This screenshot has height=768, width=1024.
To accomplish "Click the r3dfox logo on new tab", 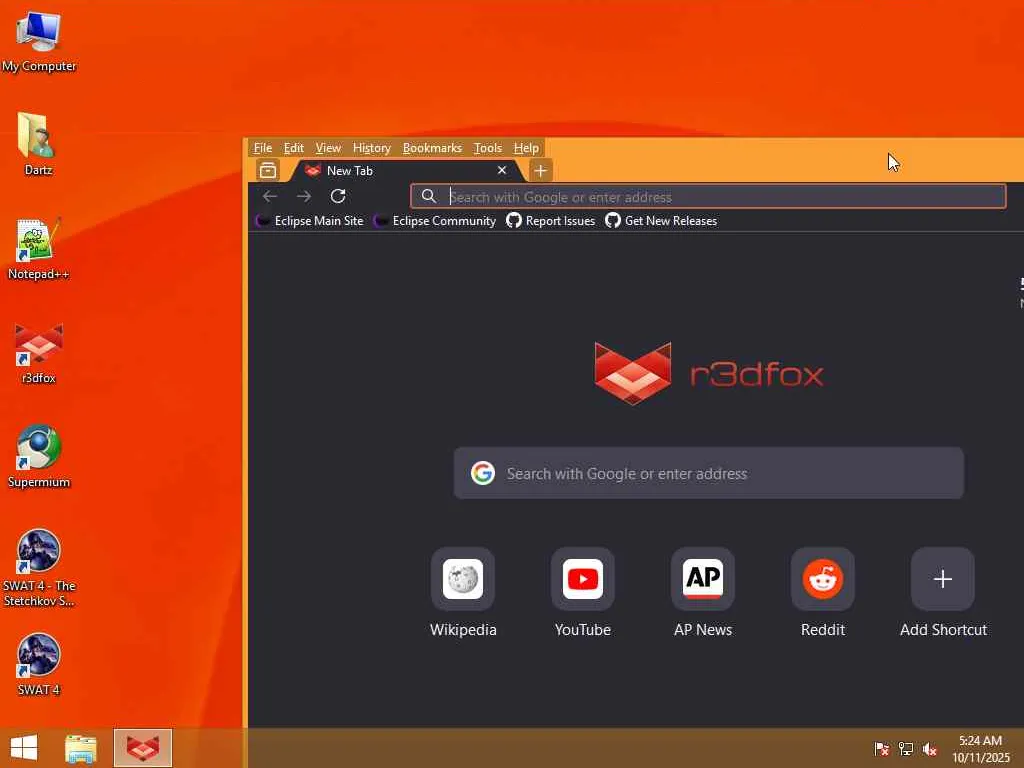I will click(x=709, y=374).
